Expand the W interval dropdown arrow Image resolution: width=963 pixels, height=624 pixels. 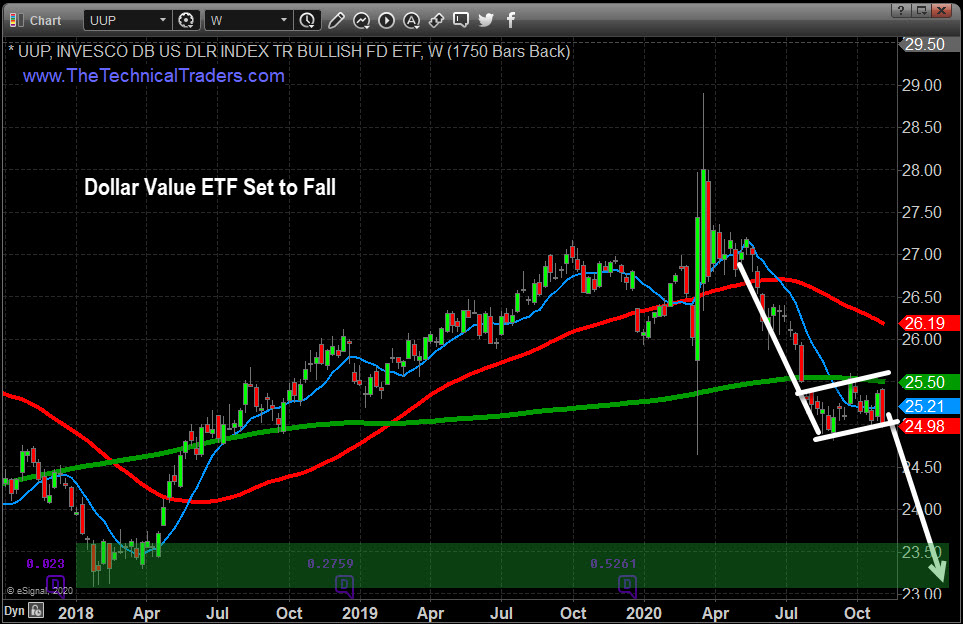tap(284, 20)
